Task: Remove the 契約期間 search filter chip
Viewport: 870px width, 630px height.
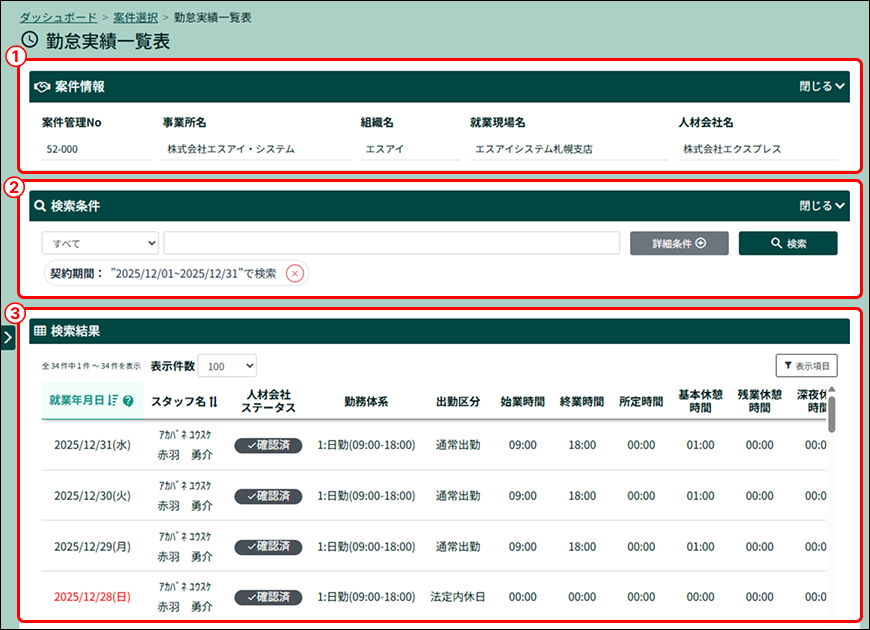Action: (295, 274)
